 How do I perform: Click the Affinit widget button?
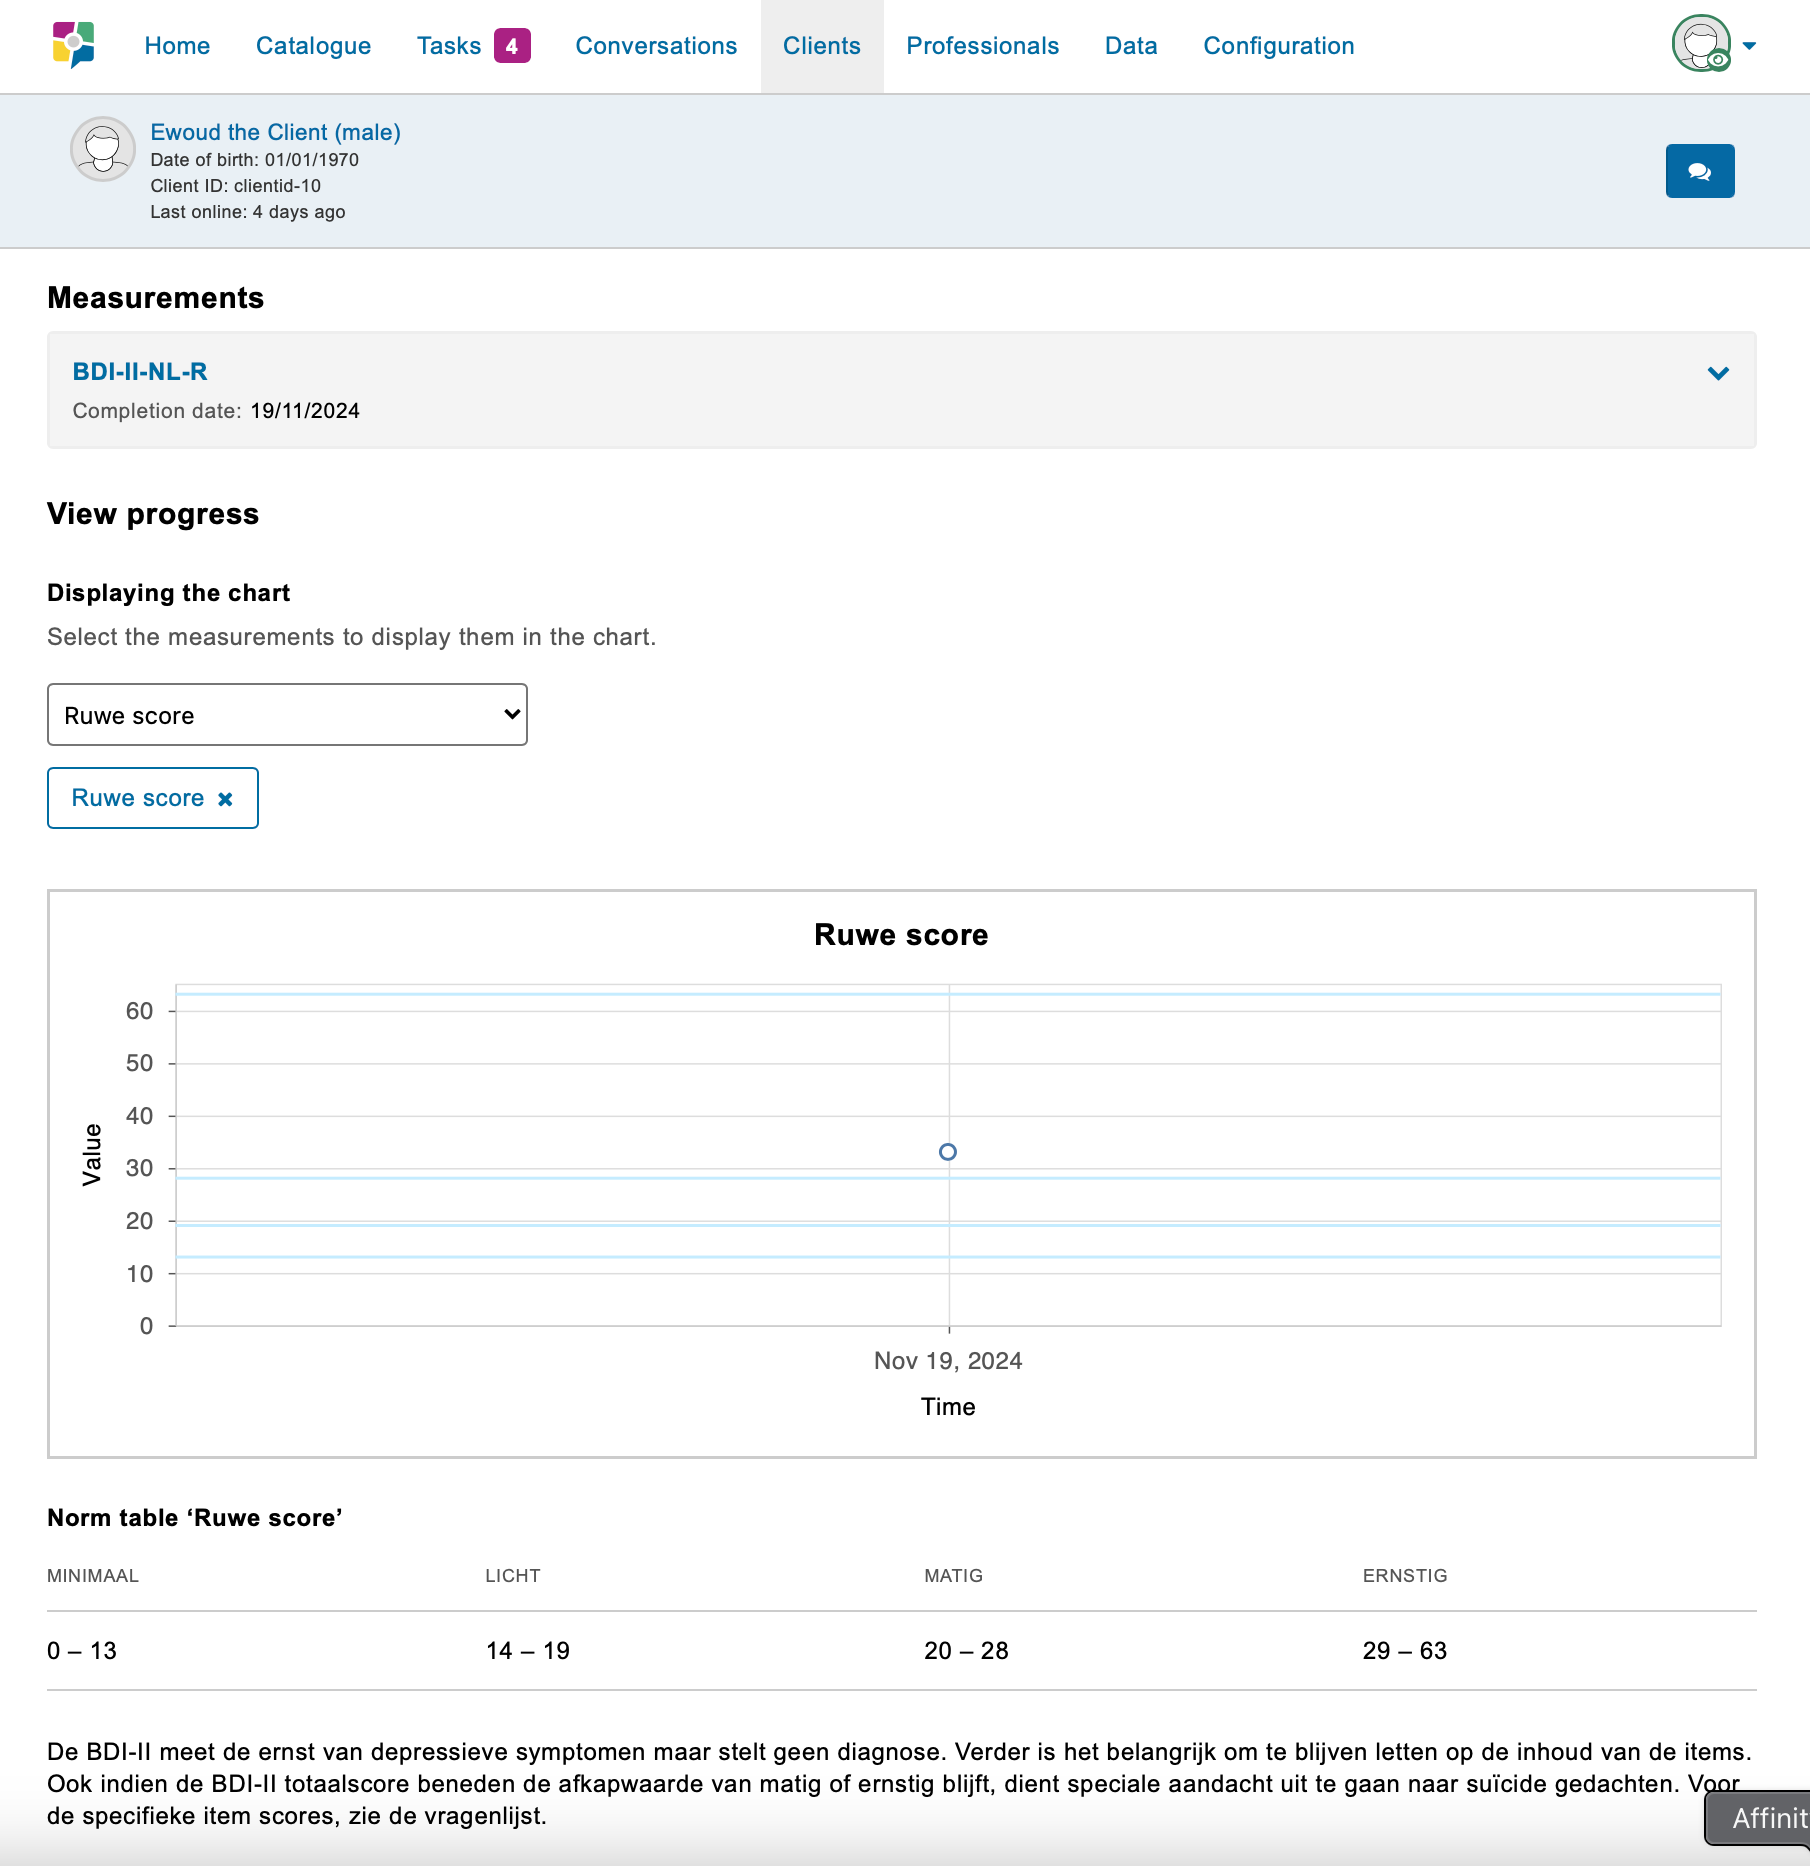click(x=1757, y=1818)
